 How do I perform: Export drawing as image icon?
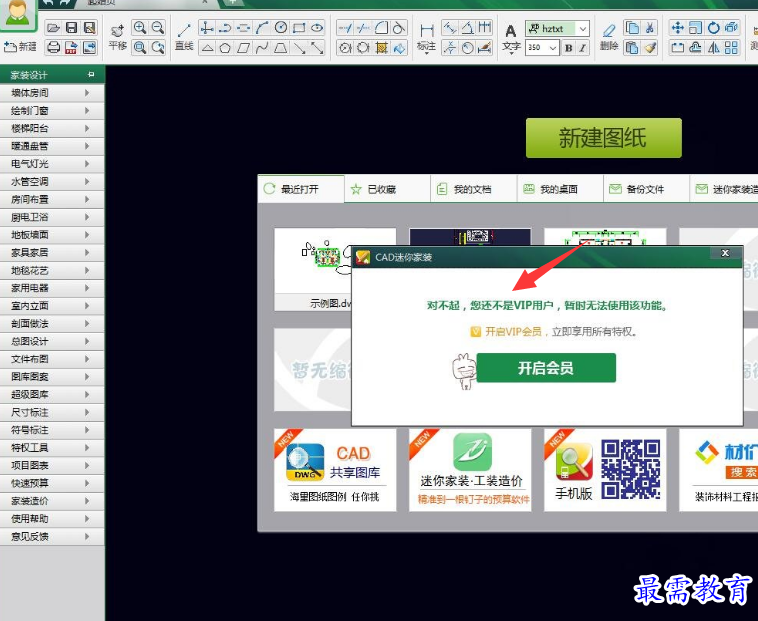(89, 47)
